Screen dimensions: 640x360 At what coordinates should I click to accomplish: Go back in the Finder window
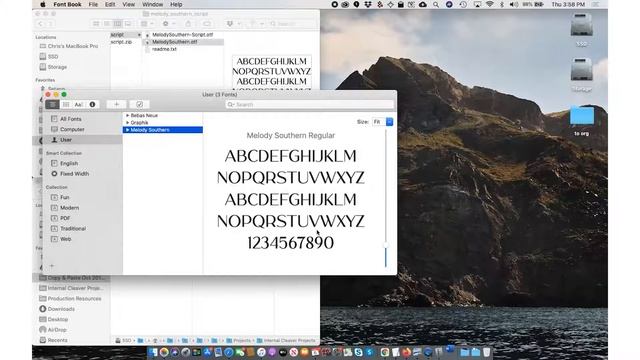[40, 24]
